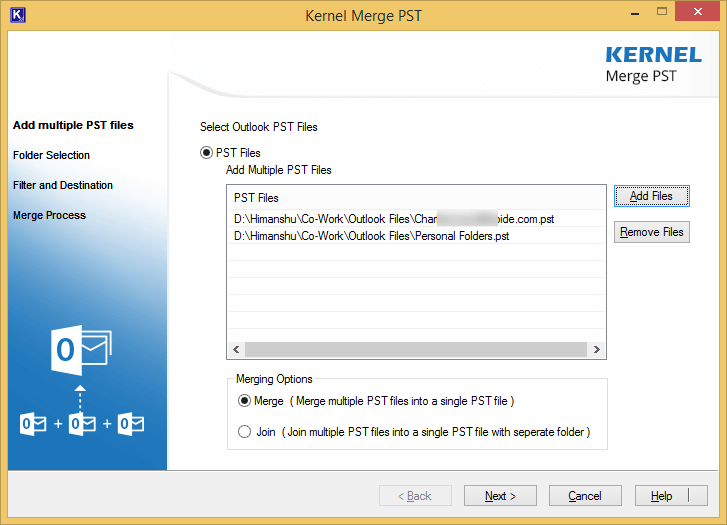Open the Merge Process step

[50, 216]
